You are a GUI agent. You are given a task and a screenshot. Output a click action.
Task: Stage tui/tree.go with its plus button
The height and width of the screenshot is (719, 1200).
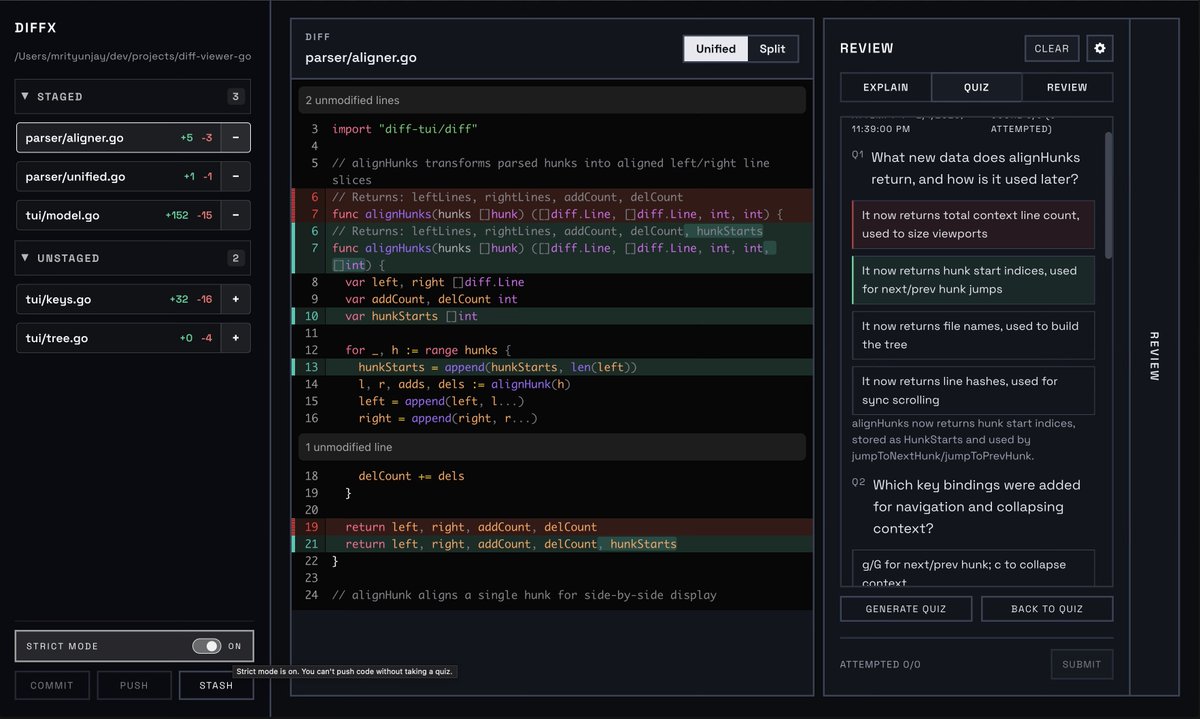click(x=236, y=338)
